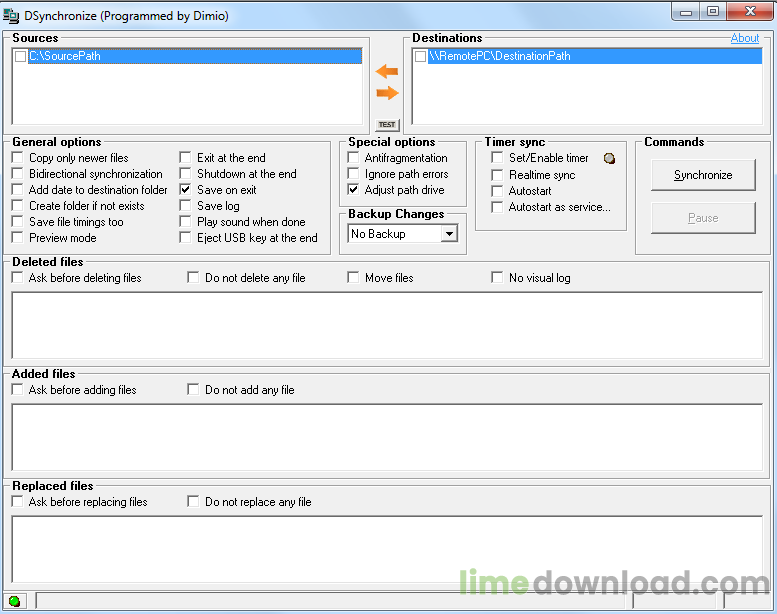
Task: Close the DSynchronize window
Action: click(750, 11)
